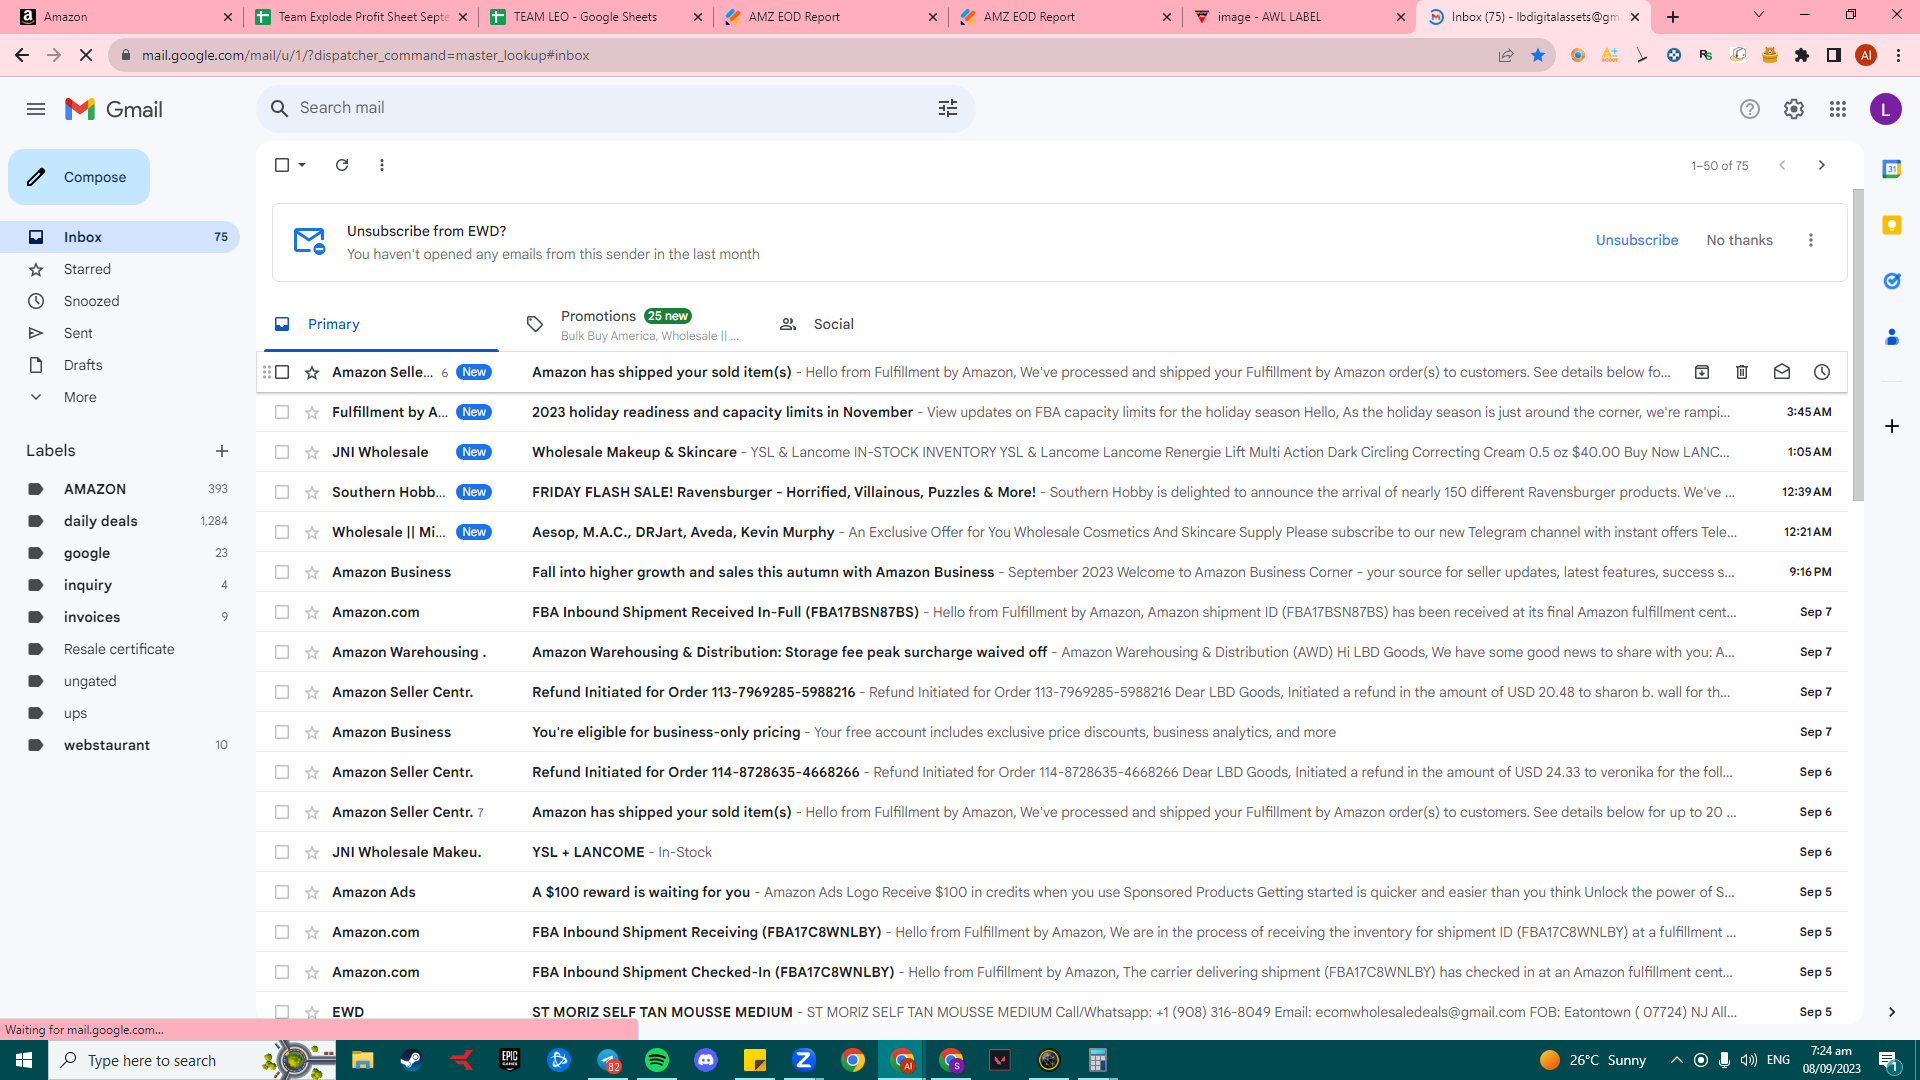The image size is (1920, 1080).
Task: Select the Fulfillment by Amazon email checkbox
Action: (282, 412)
